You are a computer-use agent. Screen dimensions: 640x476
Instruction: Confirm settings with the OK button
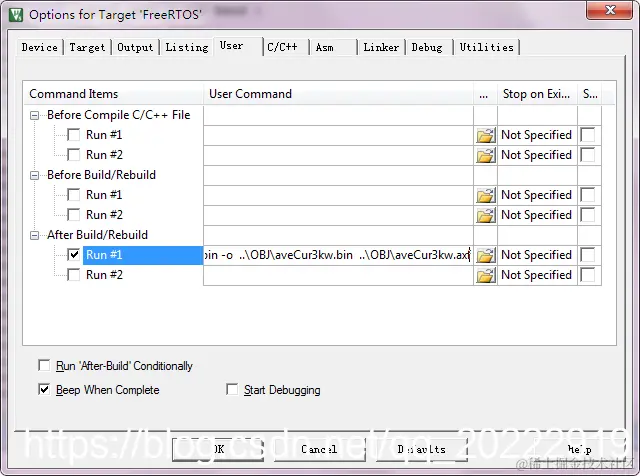(x=218, y=449)
